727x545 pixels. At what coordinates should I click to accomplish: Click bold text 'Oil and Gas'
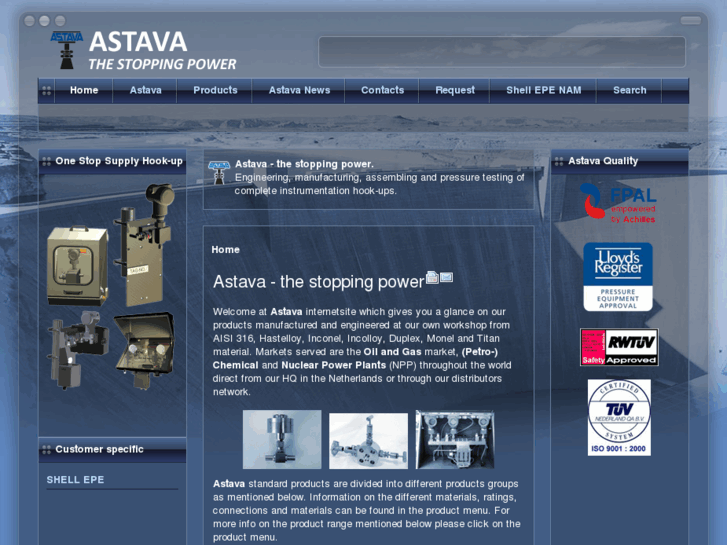(x=392, y=352)
